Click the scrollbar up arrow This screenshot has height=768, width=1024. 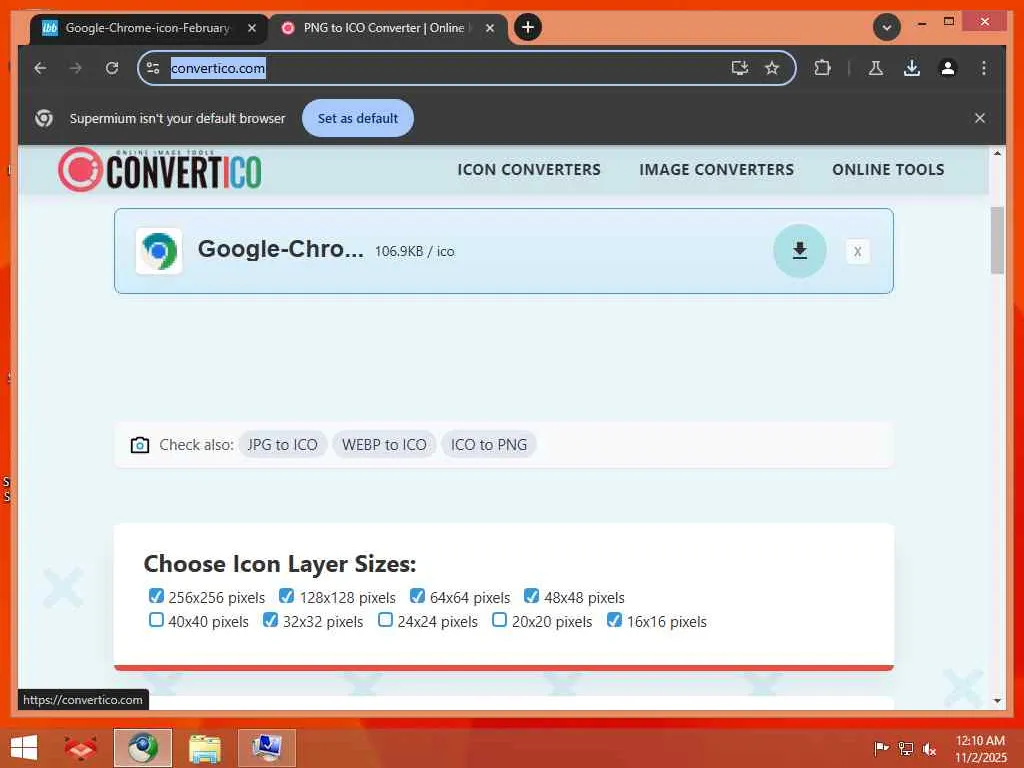(997, 153)
